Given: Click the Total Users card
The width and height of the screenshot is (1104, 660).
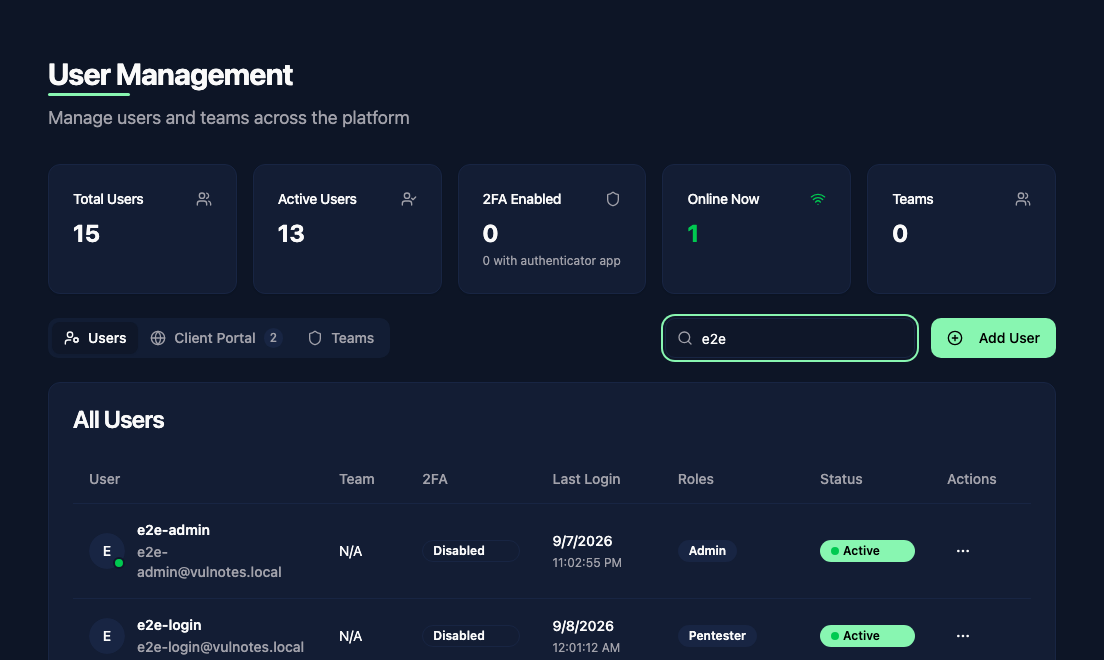Looking at the screenshot, I should pyautogui.click(x=142, y=229).
